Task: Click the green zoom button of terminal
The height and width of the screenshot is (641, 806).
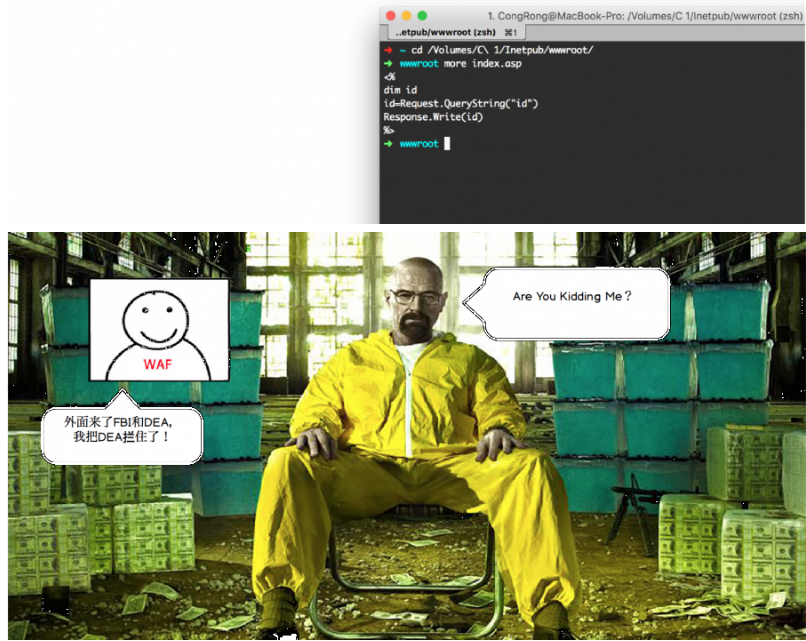Action: tap(423, 16)
